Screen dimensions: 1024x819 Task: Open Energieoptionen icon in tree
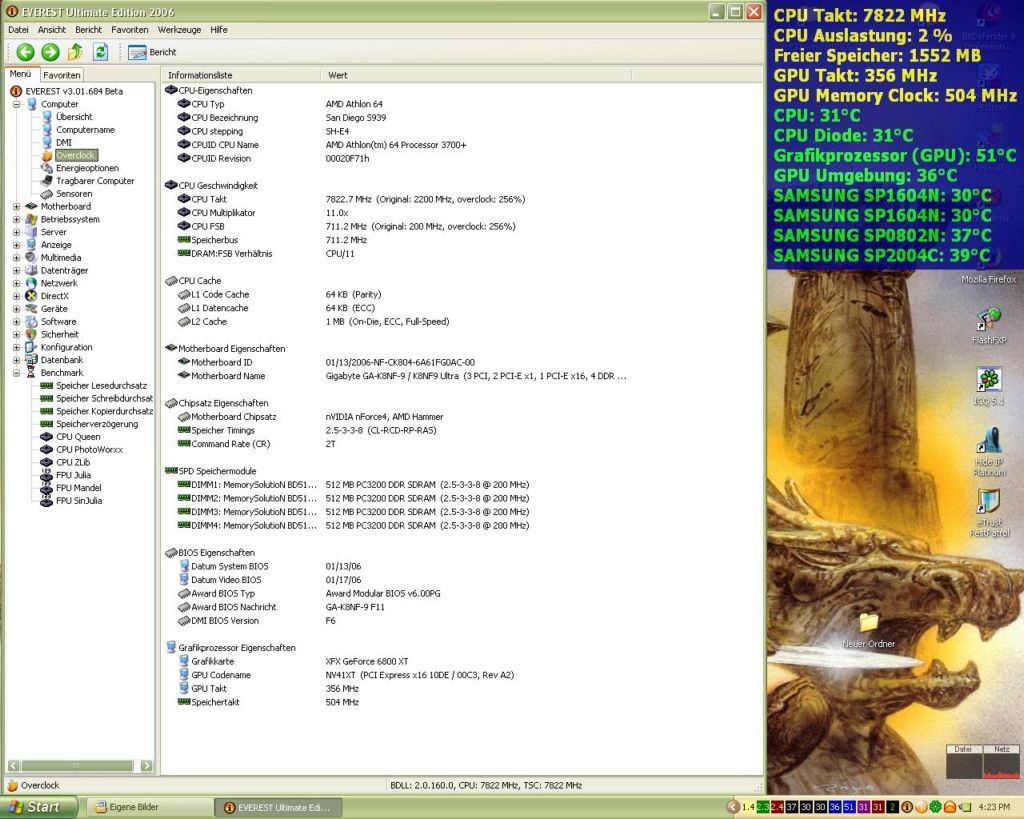tap(47, 168)
